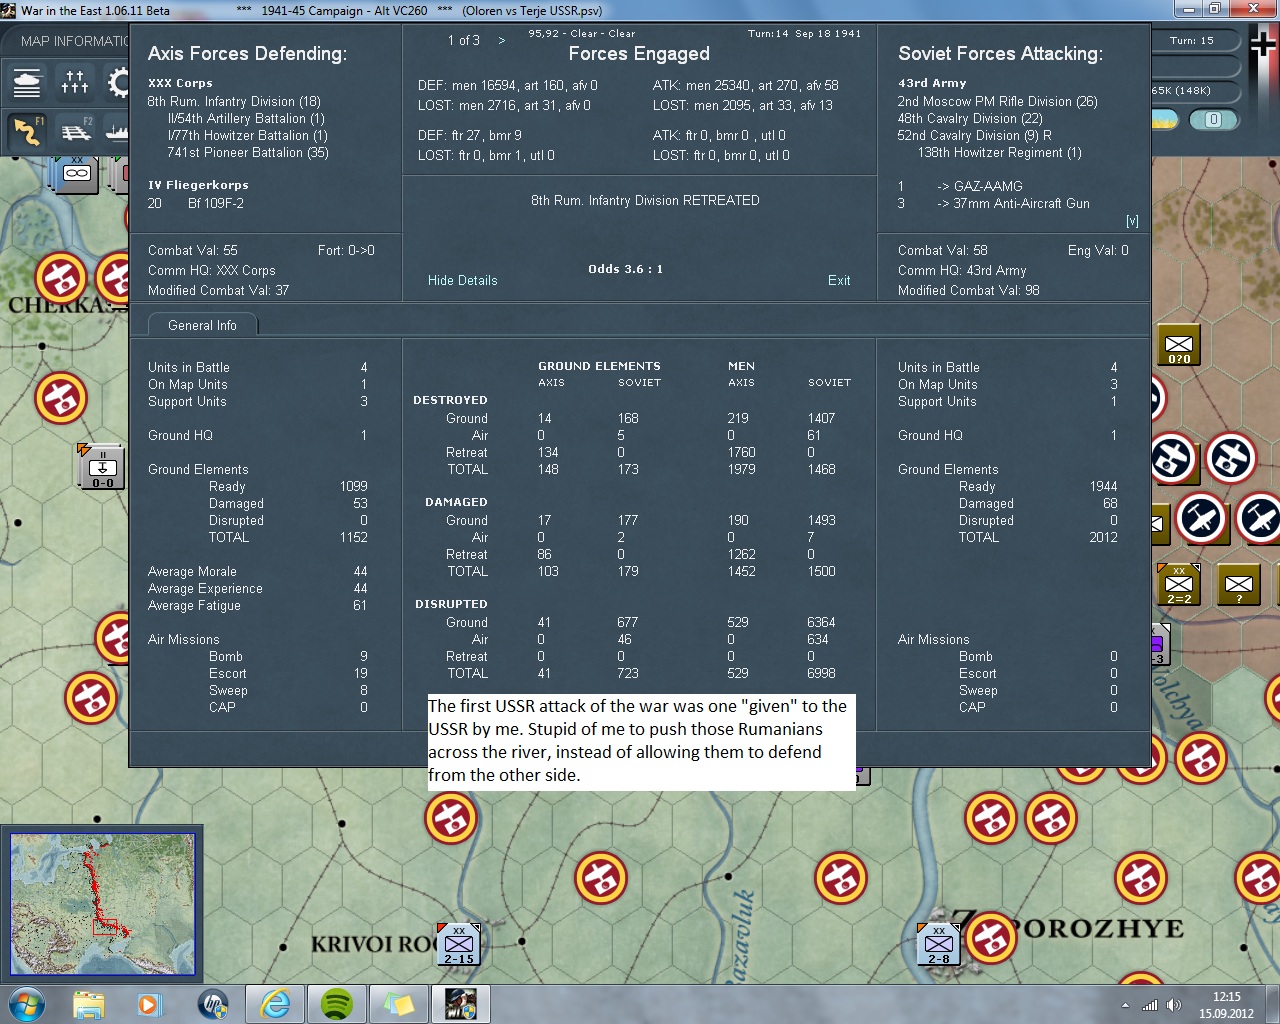
Task: Open the order of battle tank icon
Action: coord(28,81)
